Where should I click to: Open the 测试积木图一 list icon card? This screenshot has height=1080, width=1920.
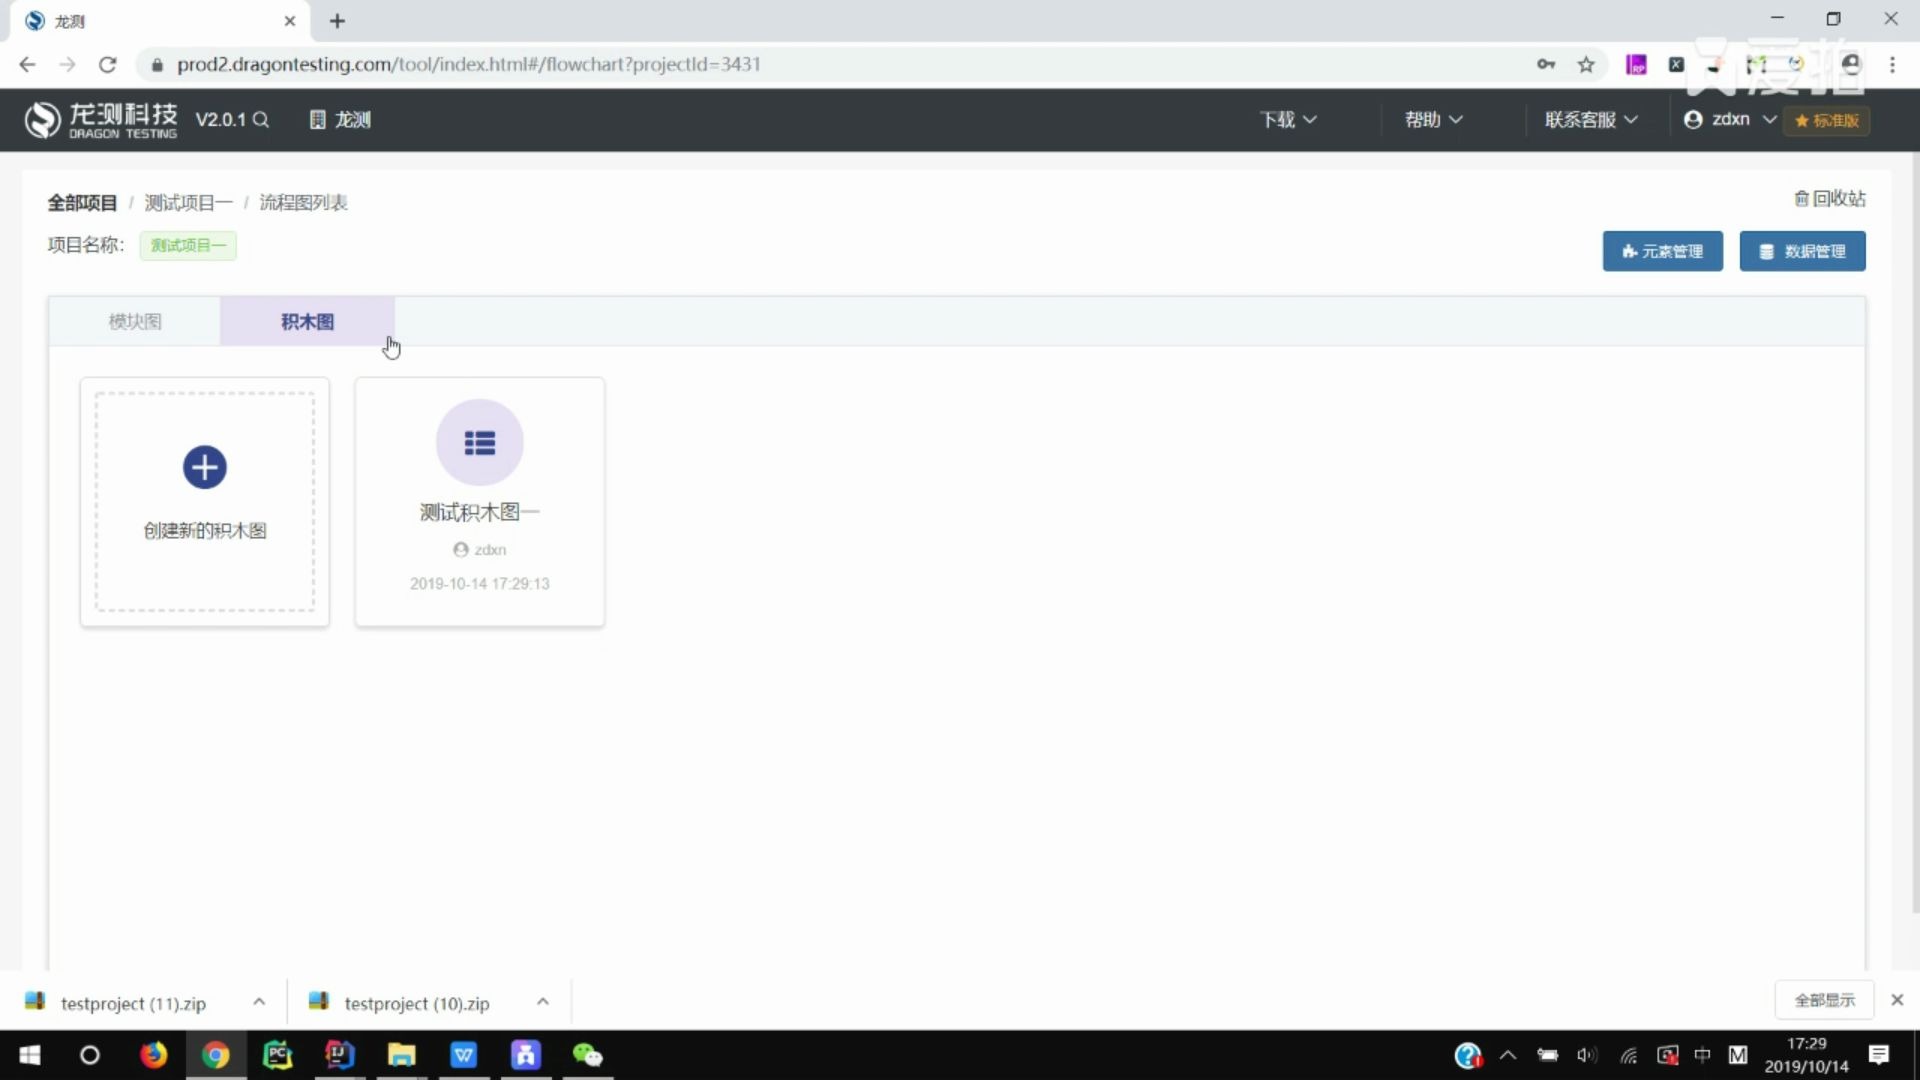click(479, 443)
